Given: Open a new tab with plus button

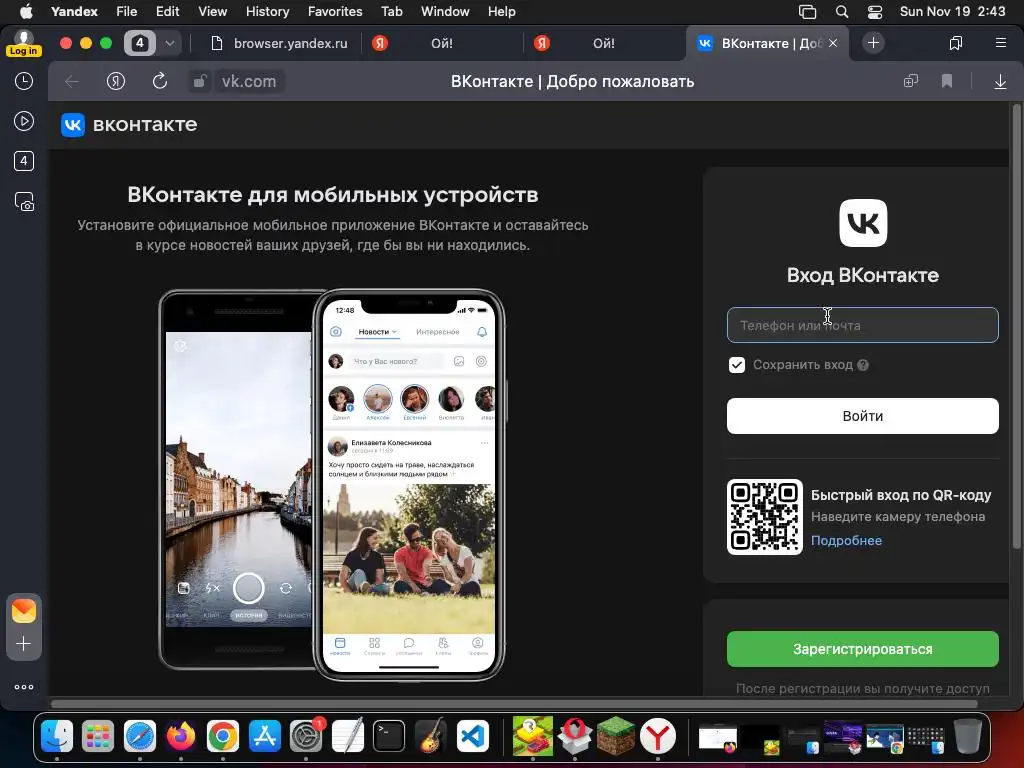Looking at the screenshot, I should (873, 43).
